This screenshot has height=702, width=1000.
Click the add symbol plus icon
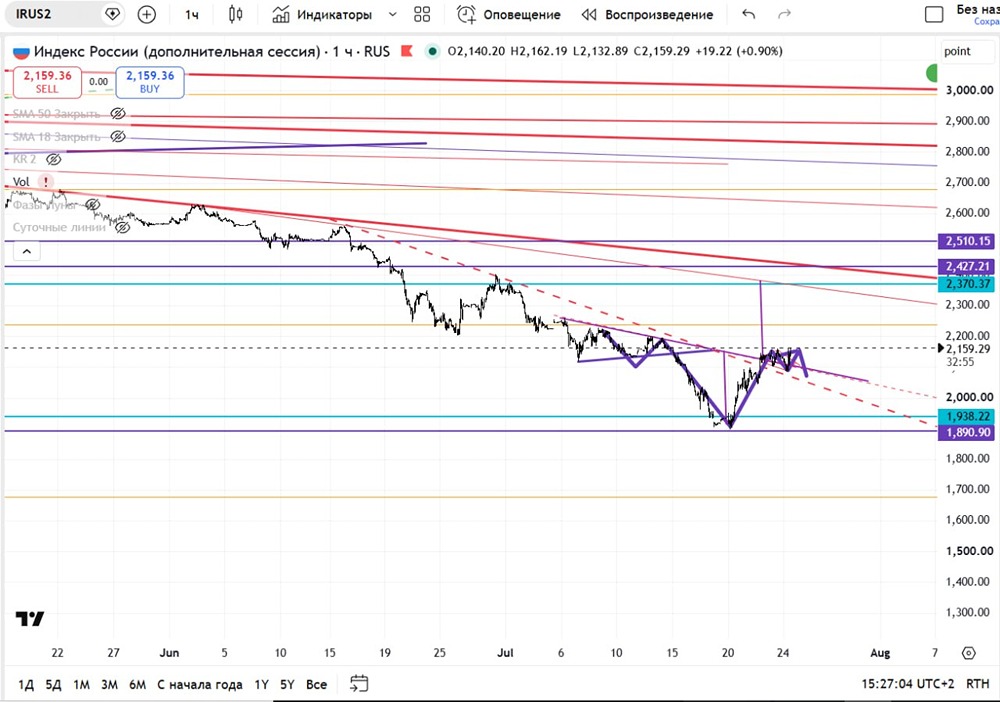[147, 14]
